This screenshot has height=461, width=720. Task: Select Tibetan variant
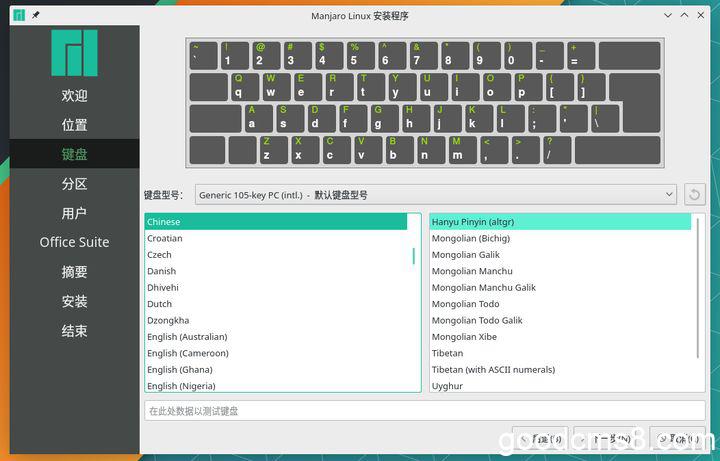(x=561, y=354)
